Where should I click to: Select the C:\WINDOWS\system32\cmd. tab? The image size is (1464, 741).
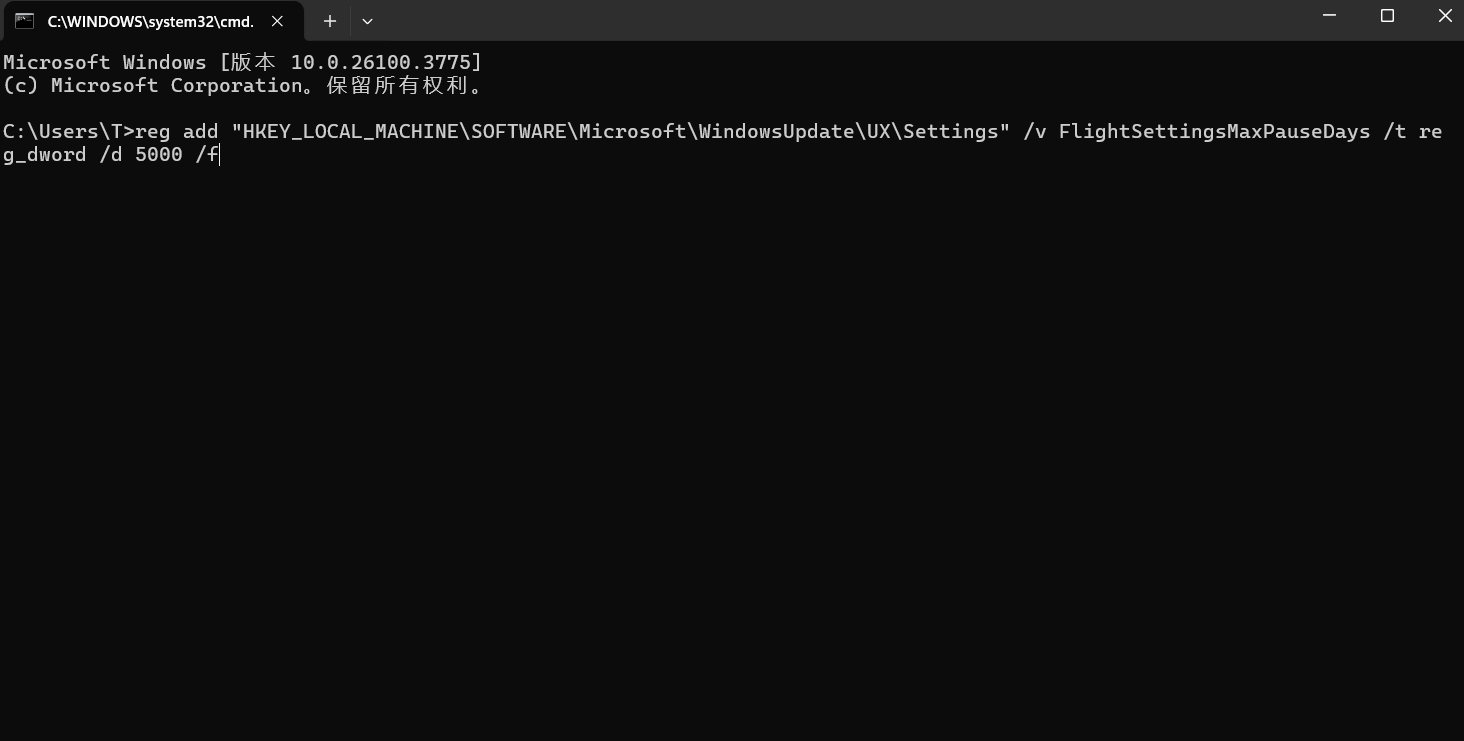point(151,21)
